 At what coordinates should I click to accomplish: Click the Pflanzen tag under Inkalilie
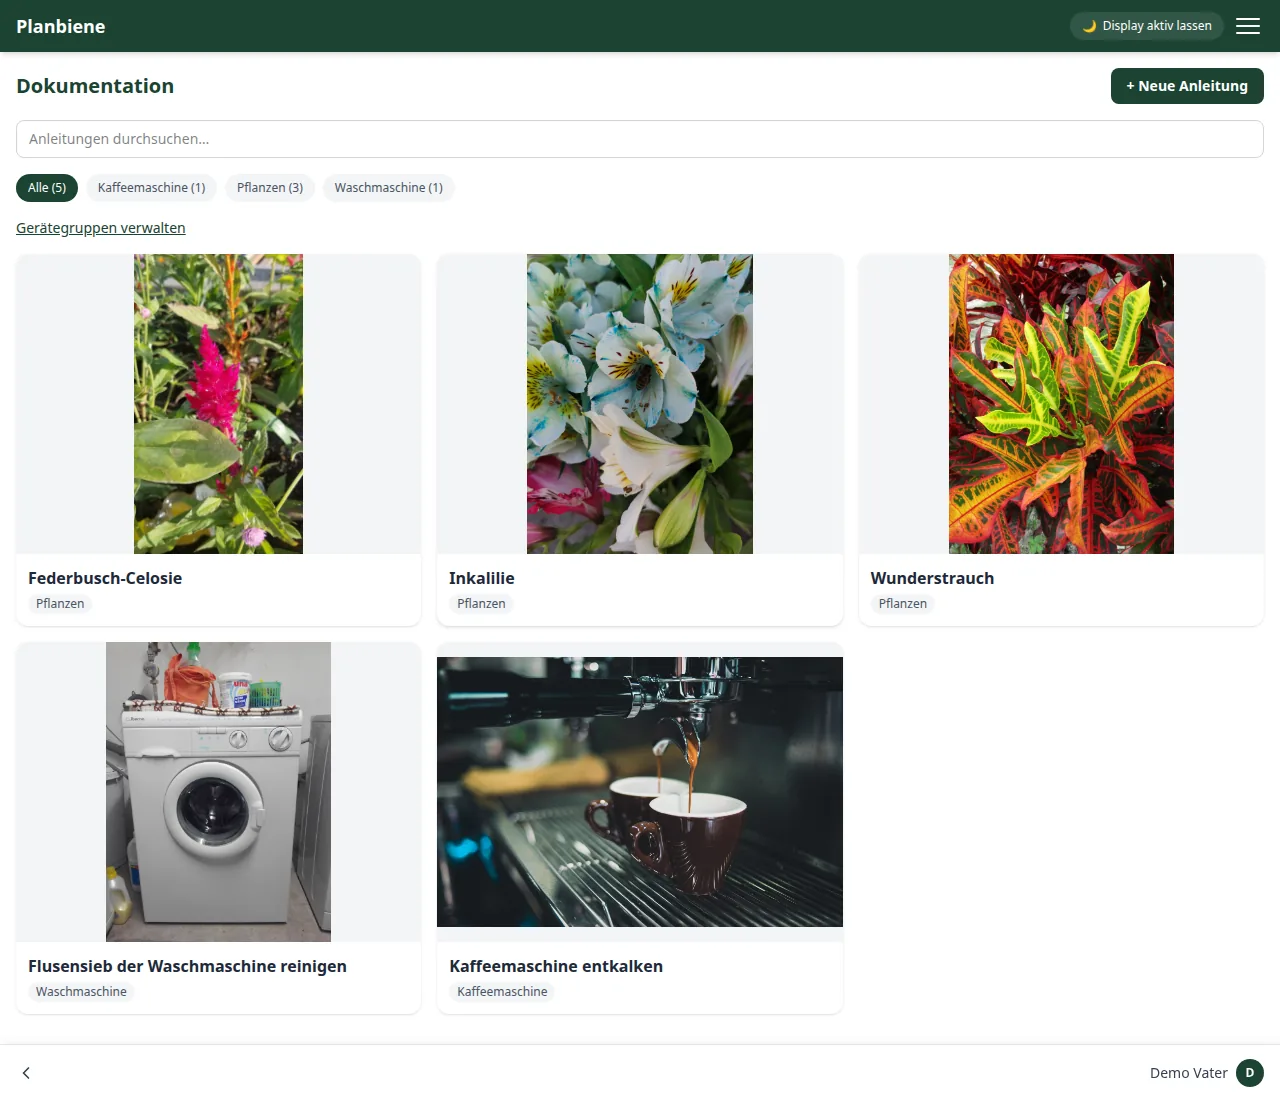(481, 604)
